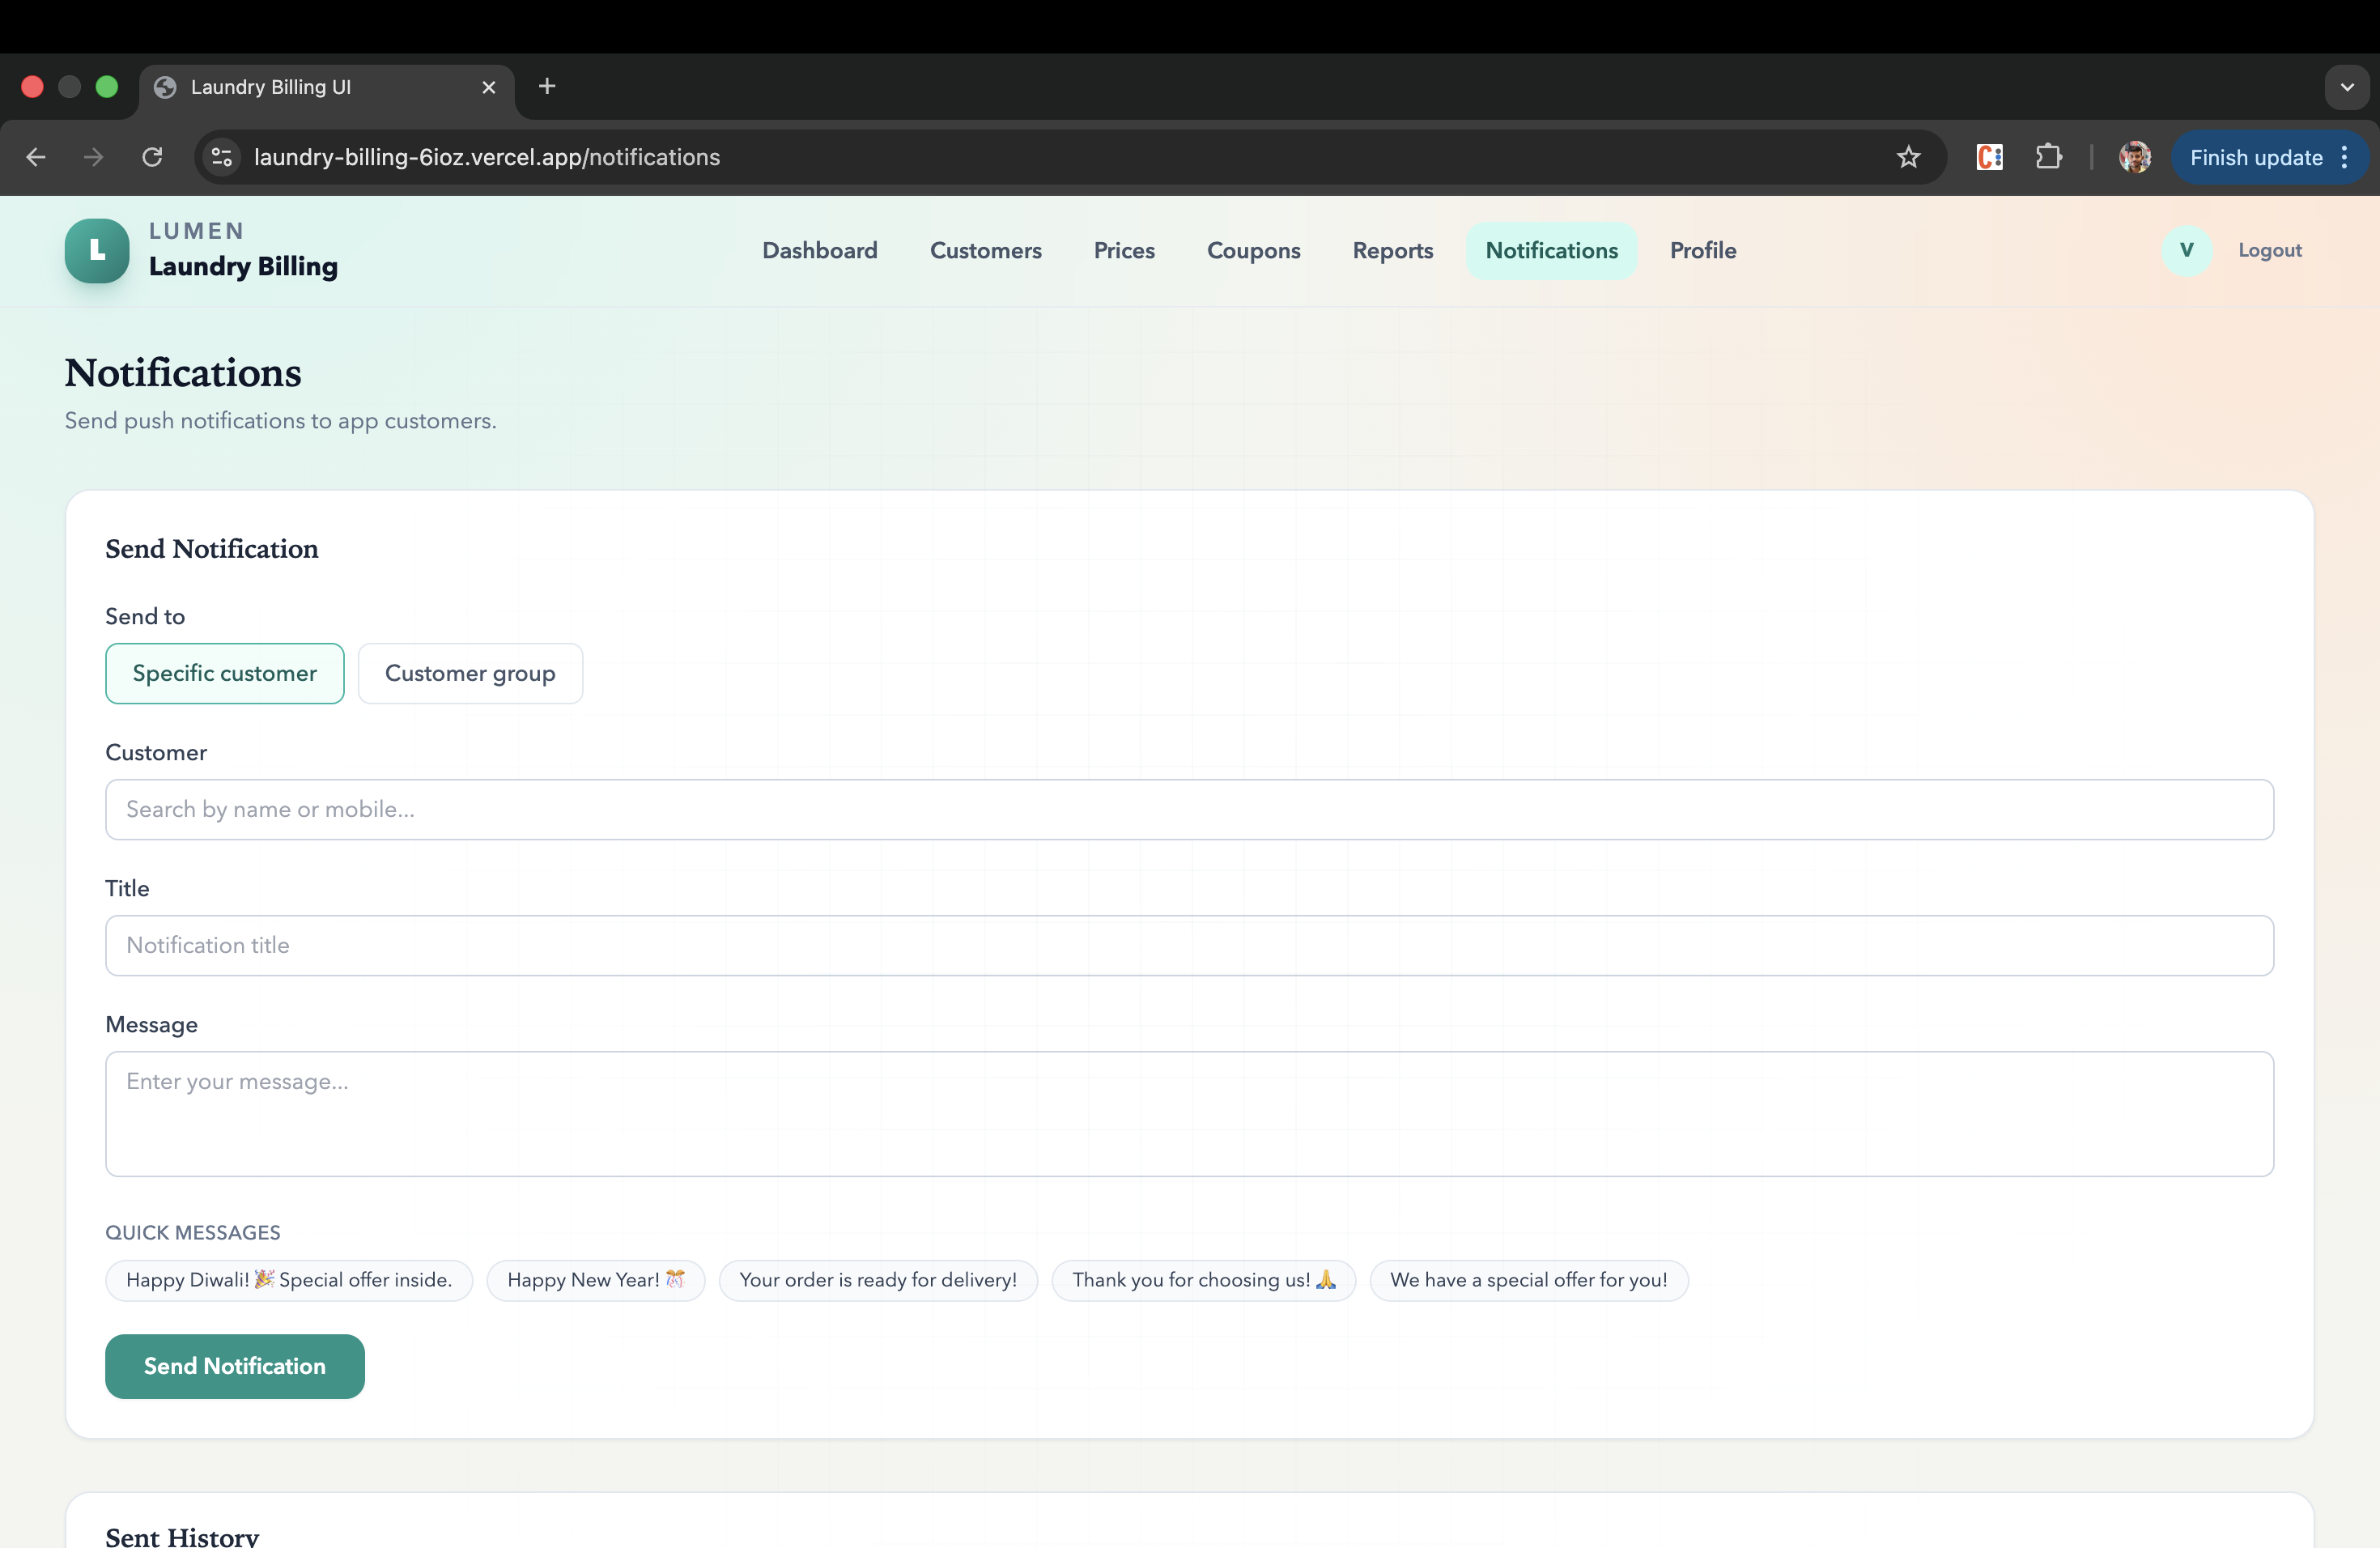Image resolution: width=2380 pixels, height=1548 pixels.
Task: Navigate to the Coupons tab
Action: [1253, 250]
